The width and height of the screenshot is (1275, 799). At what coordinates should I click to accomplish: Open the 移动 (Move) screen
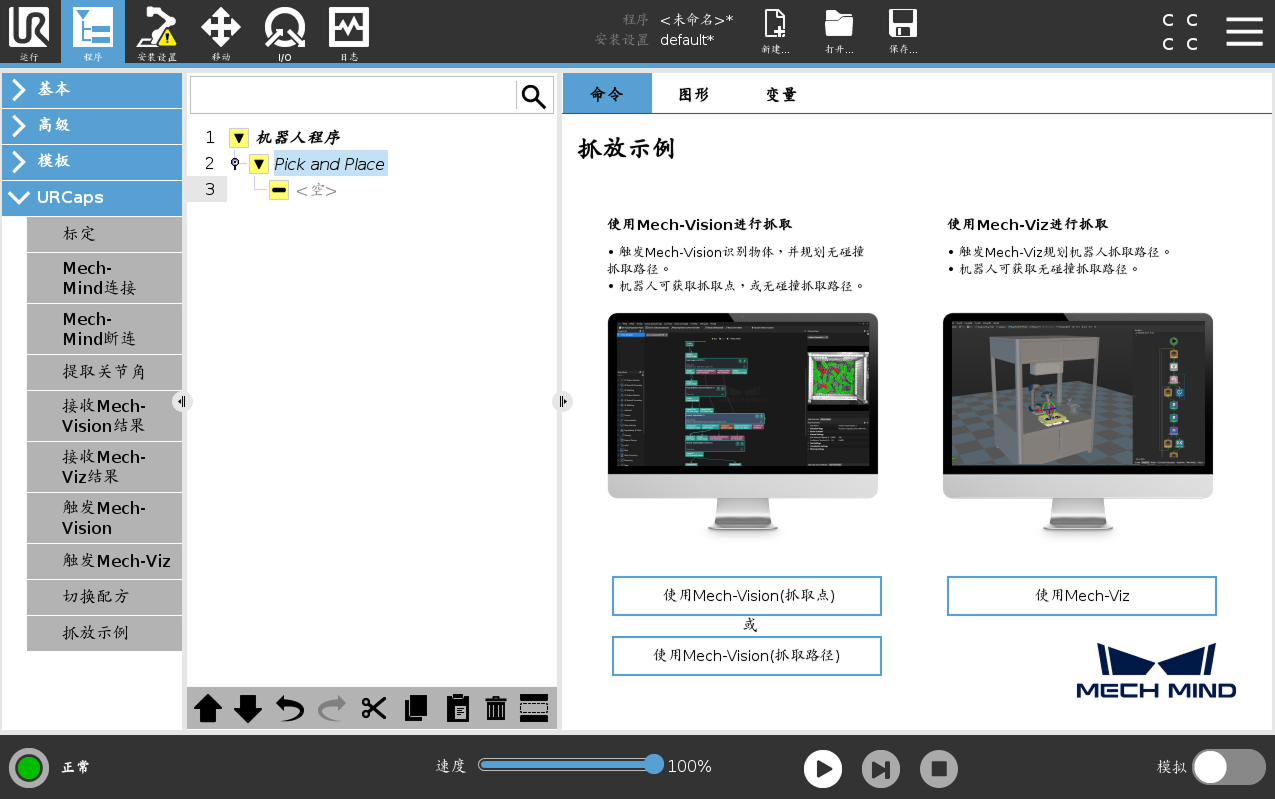click(x=220, y=32)
